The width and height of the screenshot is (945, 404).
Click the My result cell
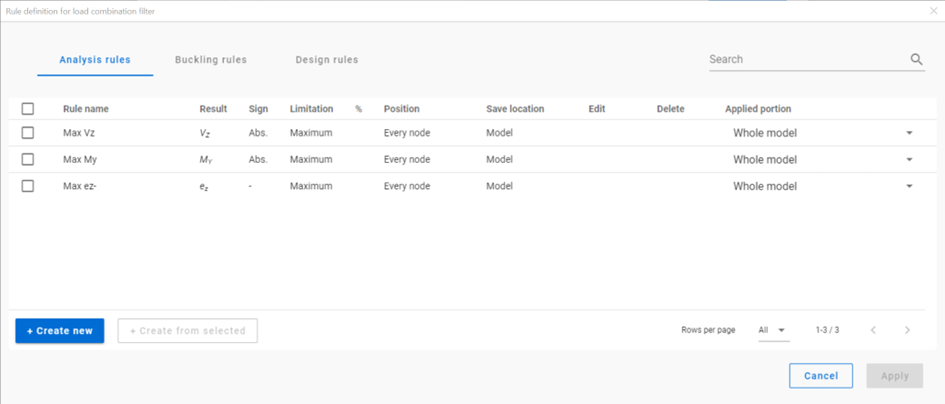[x=206, y=160]
